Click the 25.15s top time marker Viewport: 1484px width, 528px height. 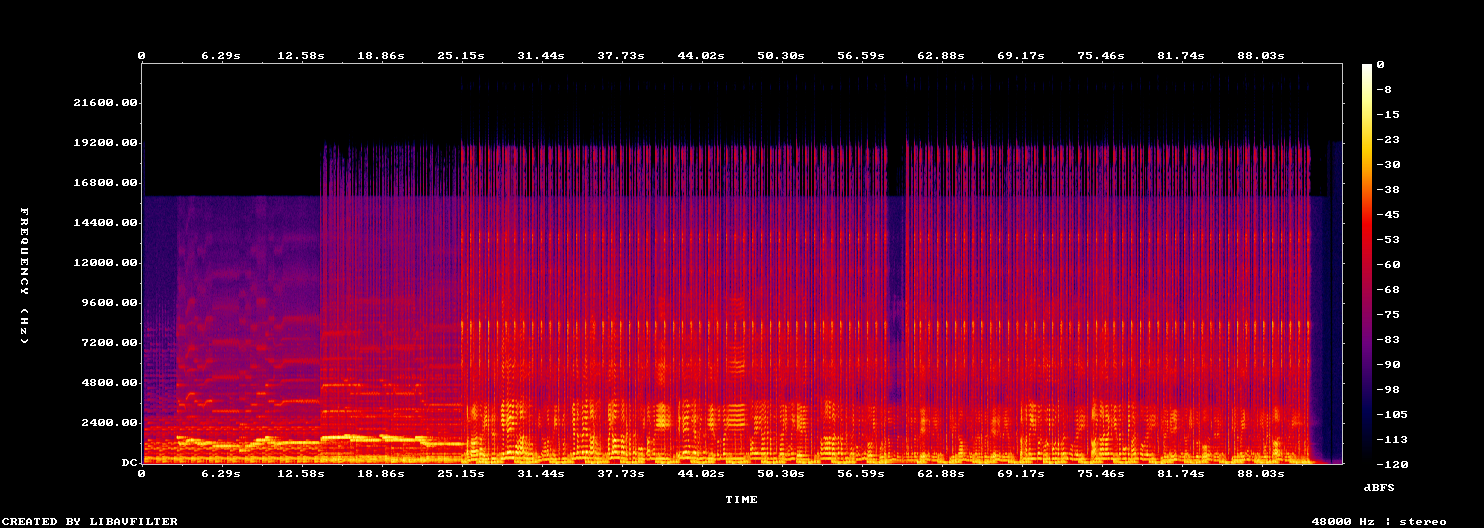point(461,56)
